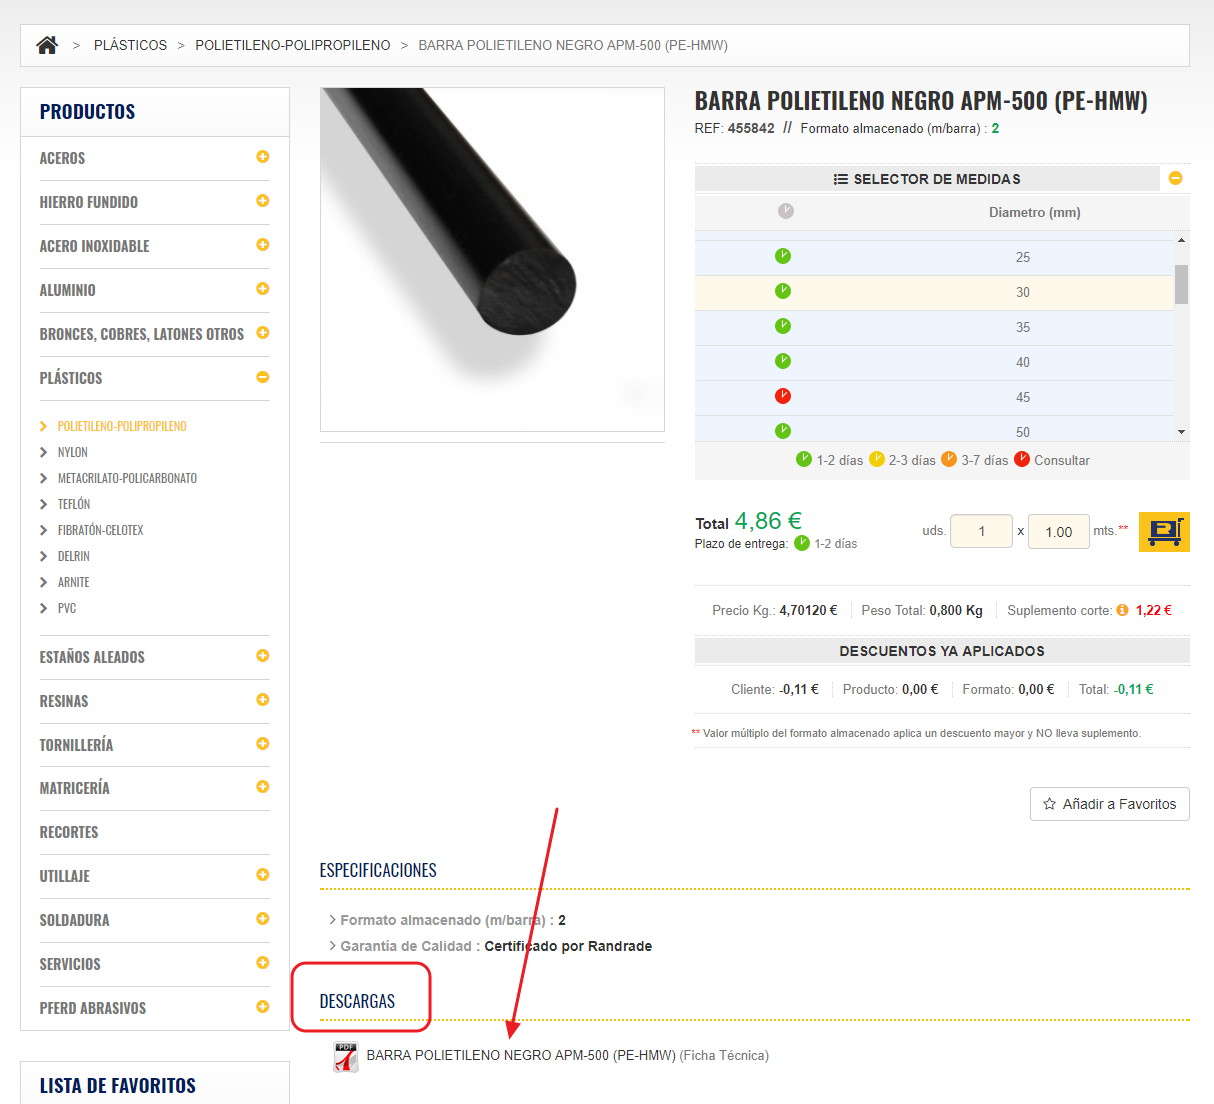Click the yellow 2-3 días legend icon
Screen dimensions: 1214x1104
click(x=877, y=459)
